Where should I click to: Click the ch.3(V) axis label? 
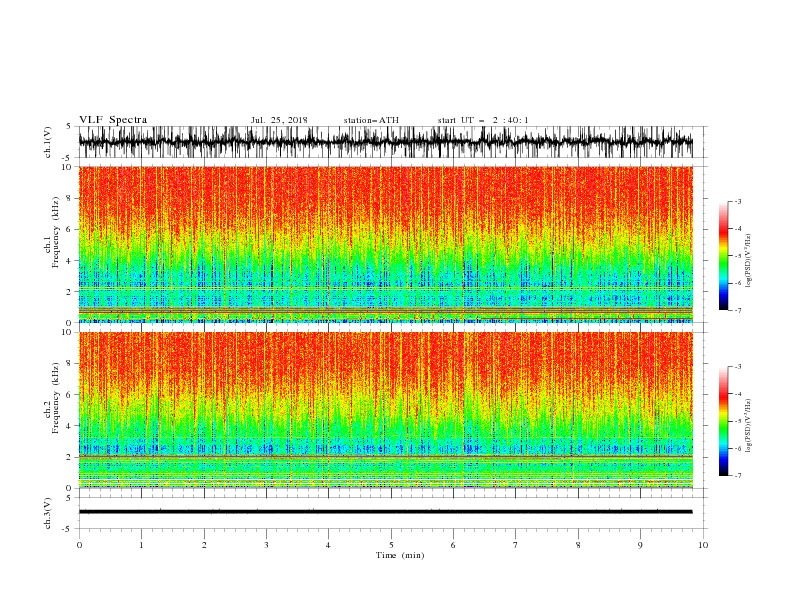(48, 513)
